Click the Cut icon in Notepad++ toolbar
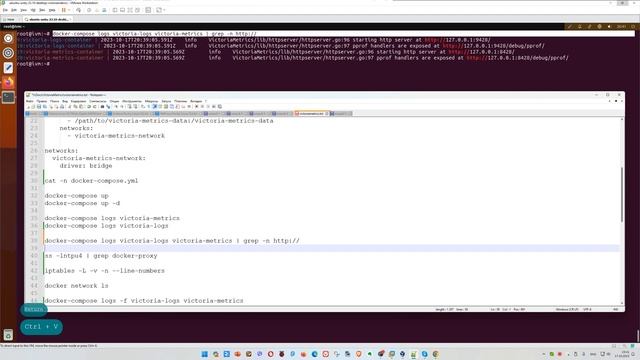 click(x=69, y=107)
